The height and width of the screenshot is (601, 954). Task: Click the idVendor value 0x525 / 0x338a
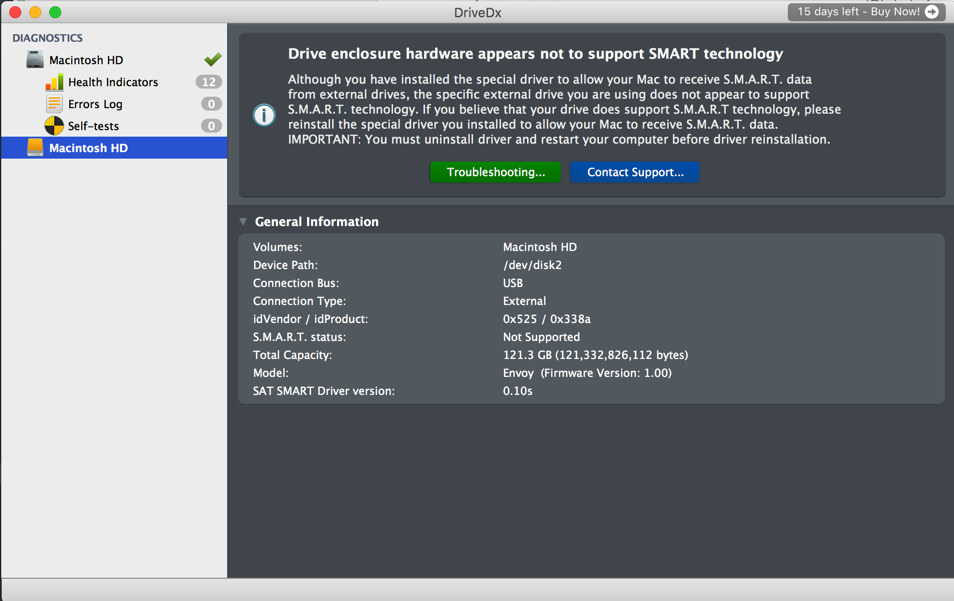[x=547, y=319]
